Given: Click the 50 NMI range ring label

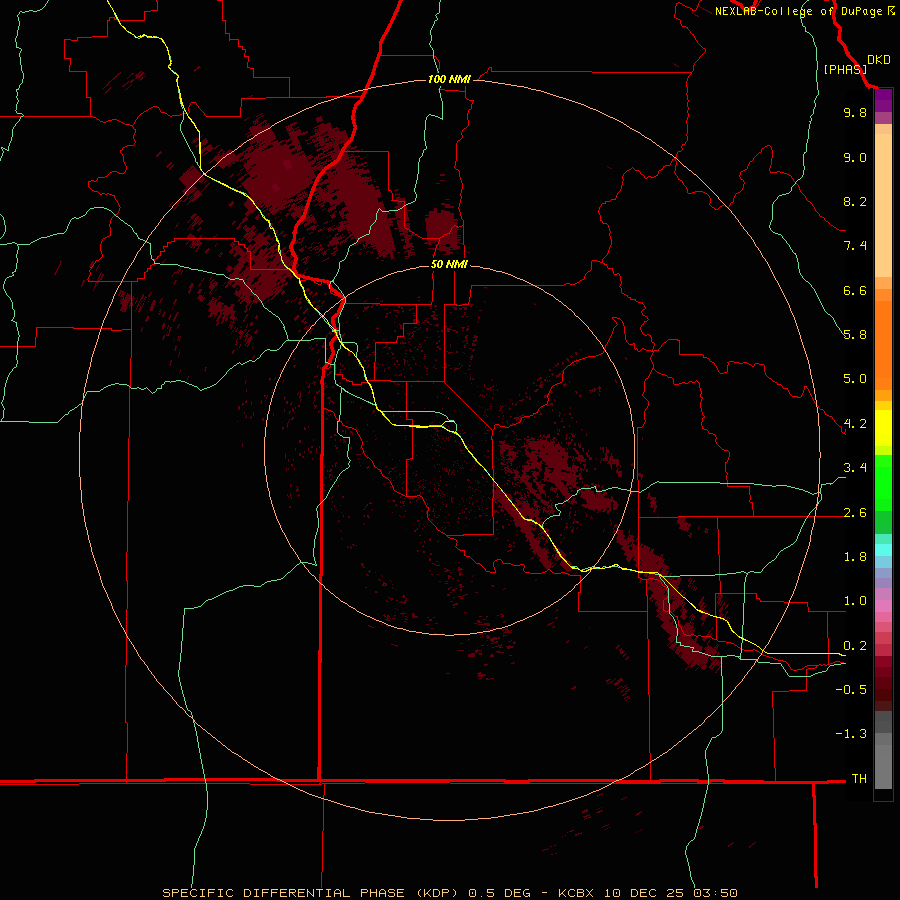Looking at the screenshot, I should (449, 264).
